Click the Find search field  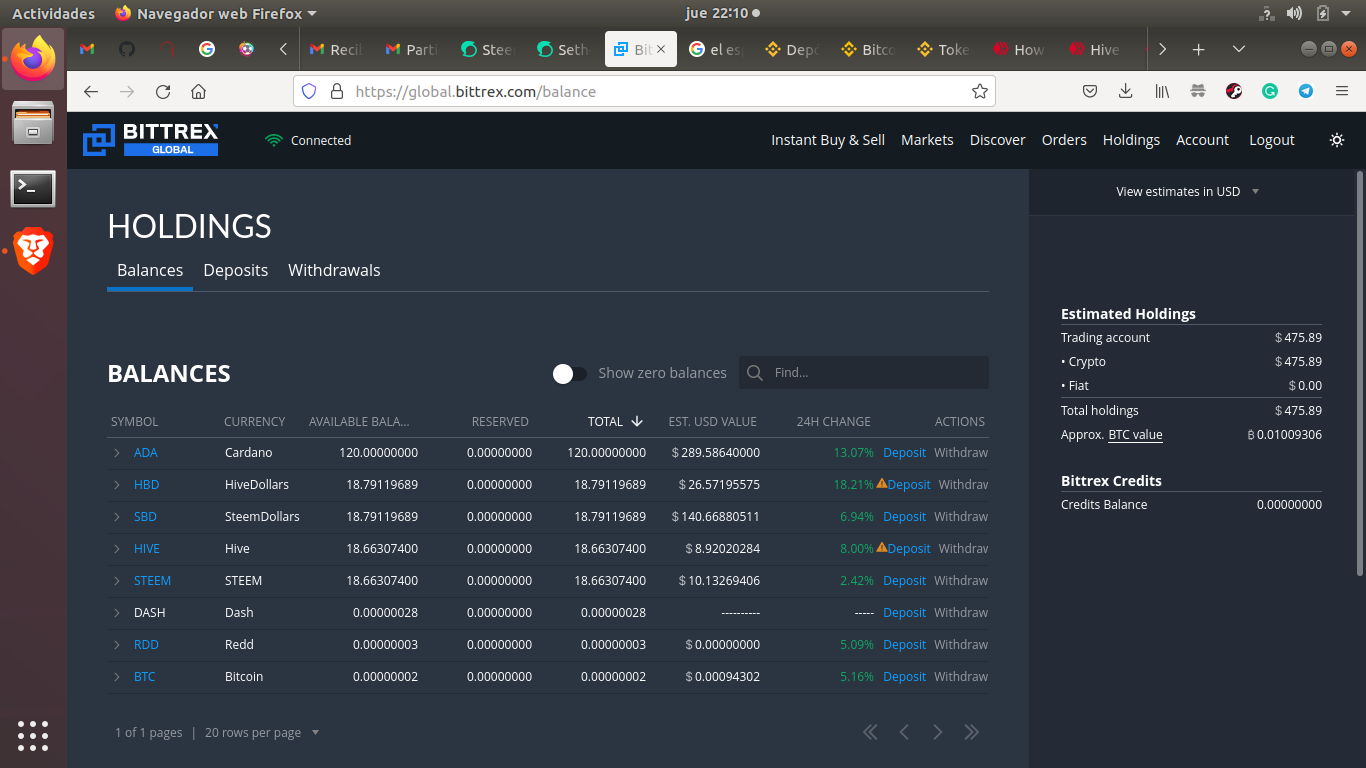pyautogui.click(x=864, y=372)
